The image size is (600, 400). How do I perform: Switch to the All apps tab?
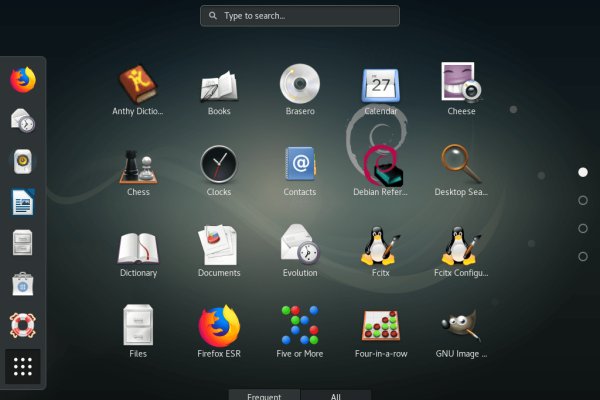coord(336,395)
